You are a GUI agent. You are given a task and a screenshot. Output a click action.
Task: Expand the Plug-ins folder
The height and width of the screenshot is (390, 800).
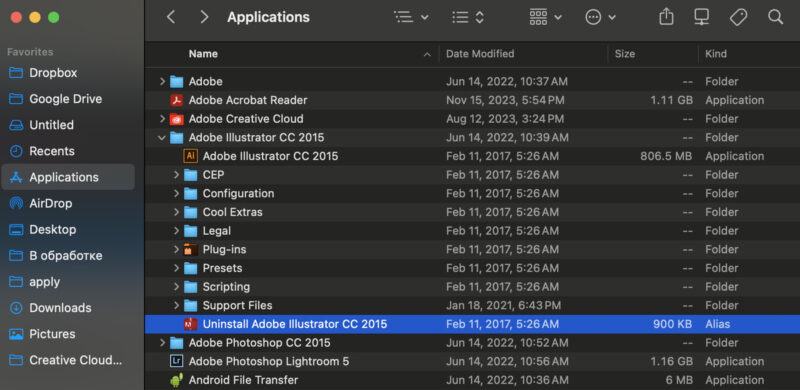coord(176,249)
